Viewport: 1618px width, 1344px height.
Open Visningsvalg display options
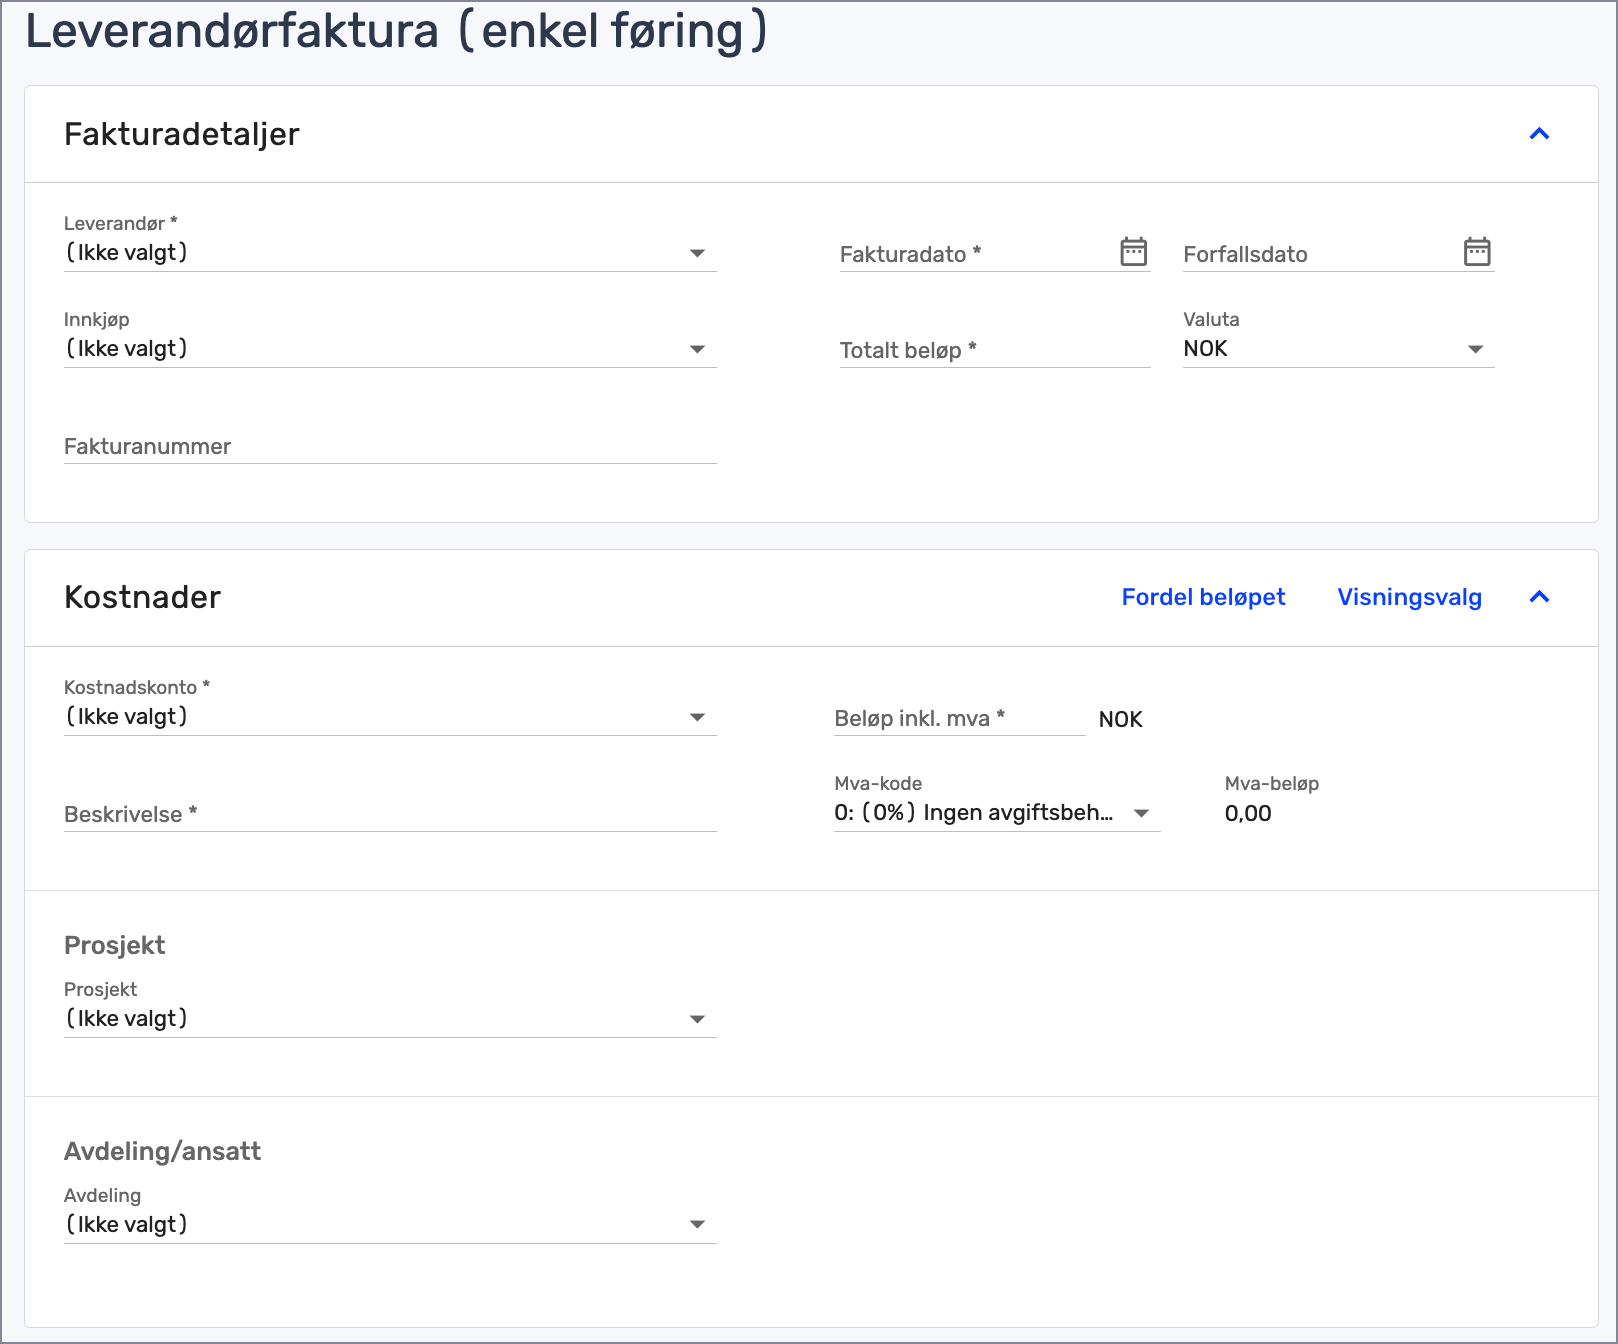(x=1409, y=597)
